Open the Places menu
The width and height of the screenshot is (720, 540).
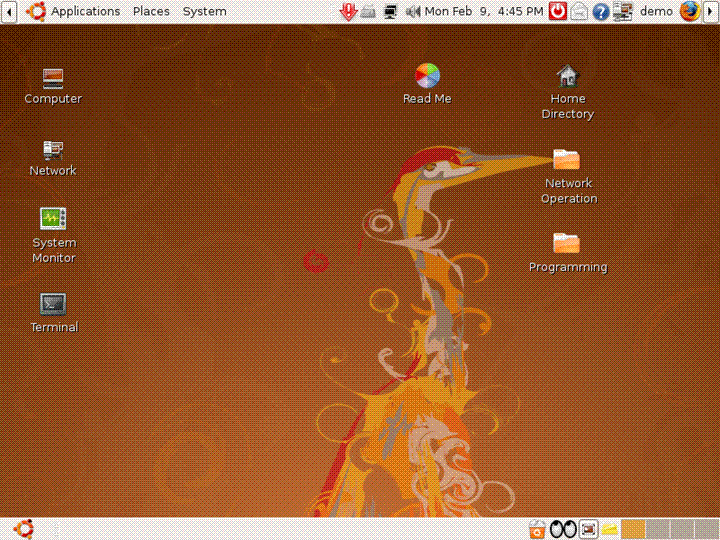(x=151, y=11)
